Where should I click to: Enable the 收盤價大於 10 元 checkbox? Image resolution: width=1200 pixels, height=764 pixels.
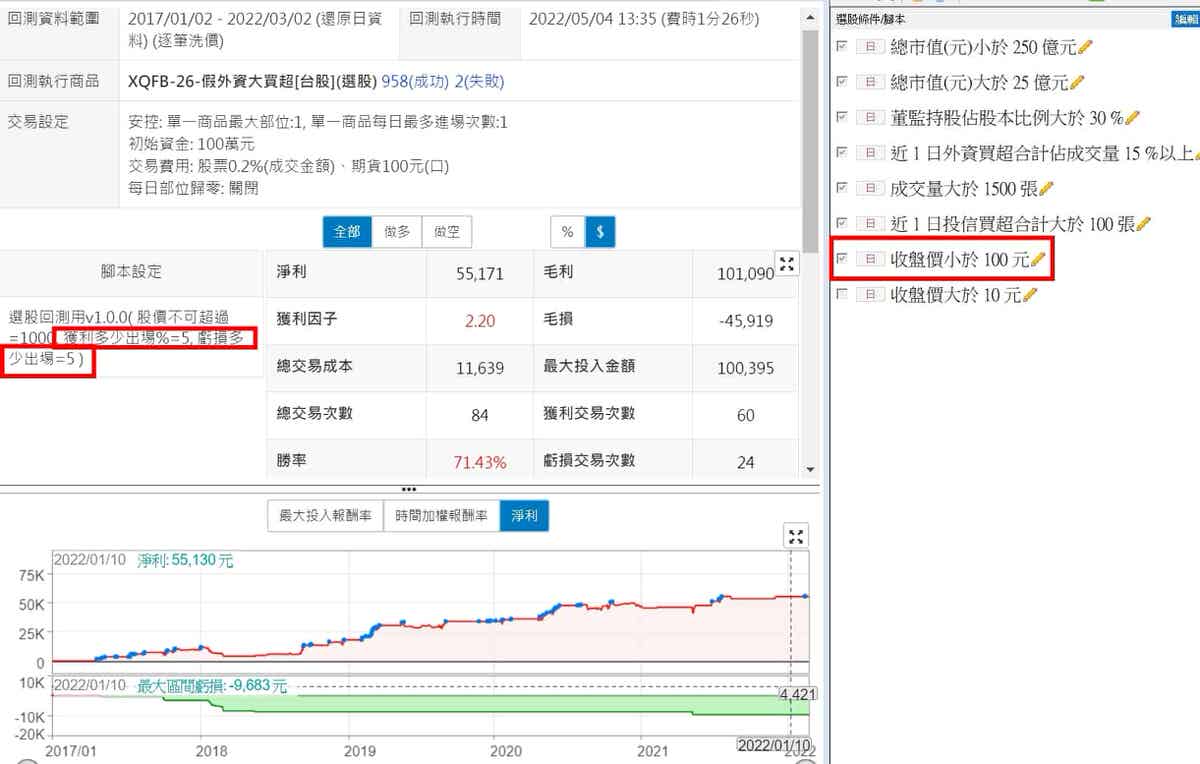coord(842,295)
